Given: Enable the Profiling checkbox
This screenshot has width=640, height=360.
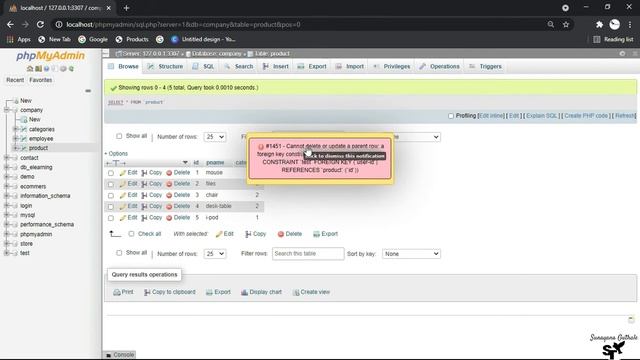Looking at the screenshot, I should [x=451, y=116].
